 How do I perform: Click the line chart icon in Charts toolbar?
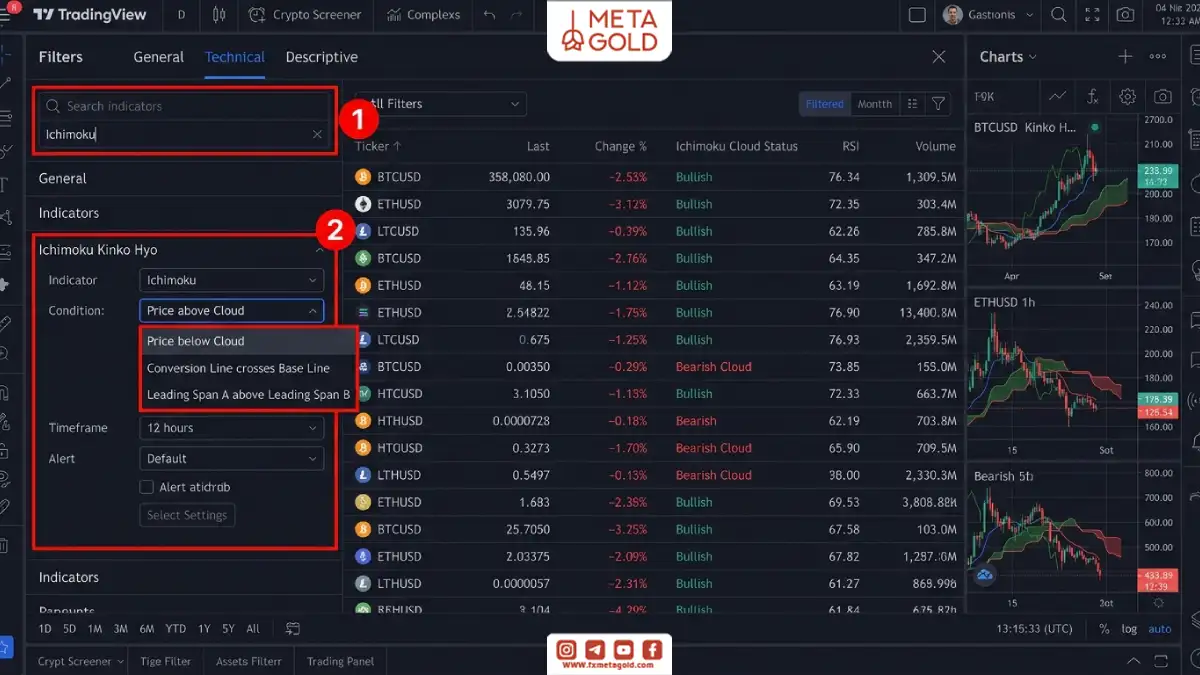click(1057, 97)
